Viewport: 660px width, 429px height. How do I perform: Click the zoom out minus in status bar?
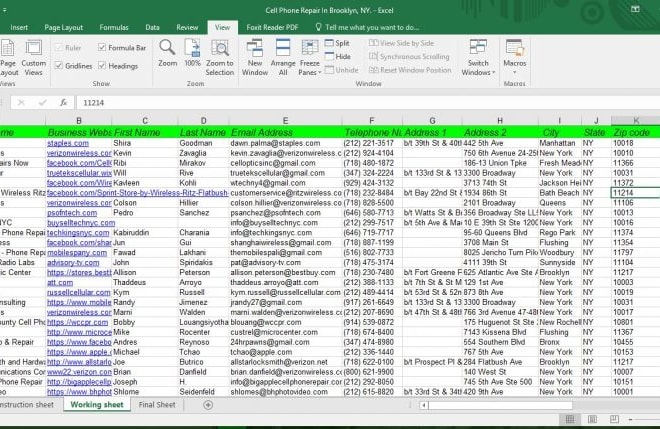click(x=631, y=419)
